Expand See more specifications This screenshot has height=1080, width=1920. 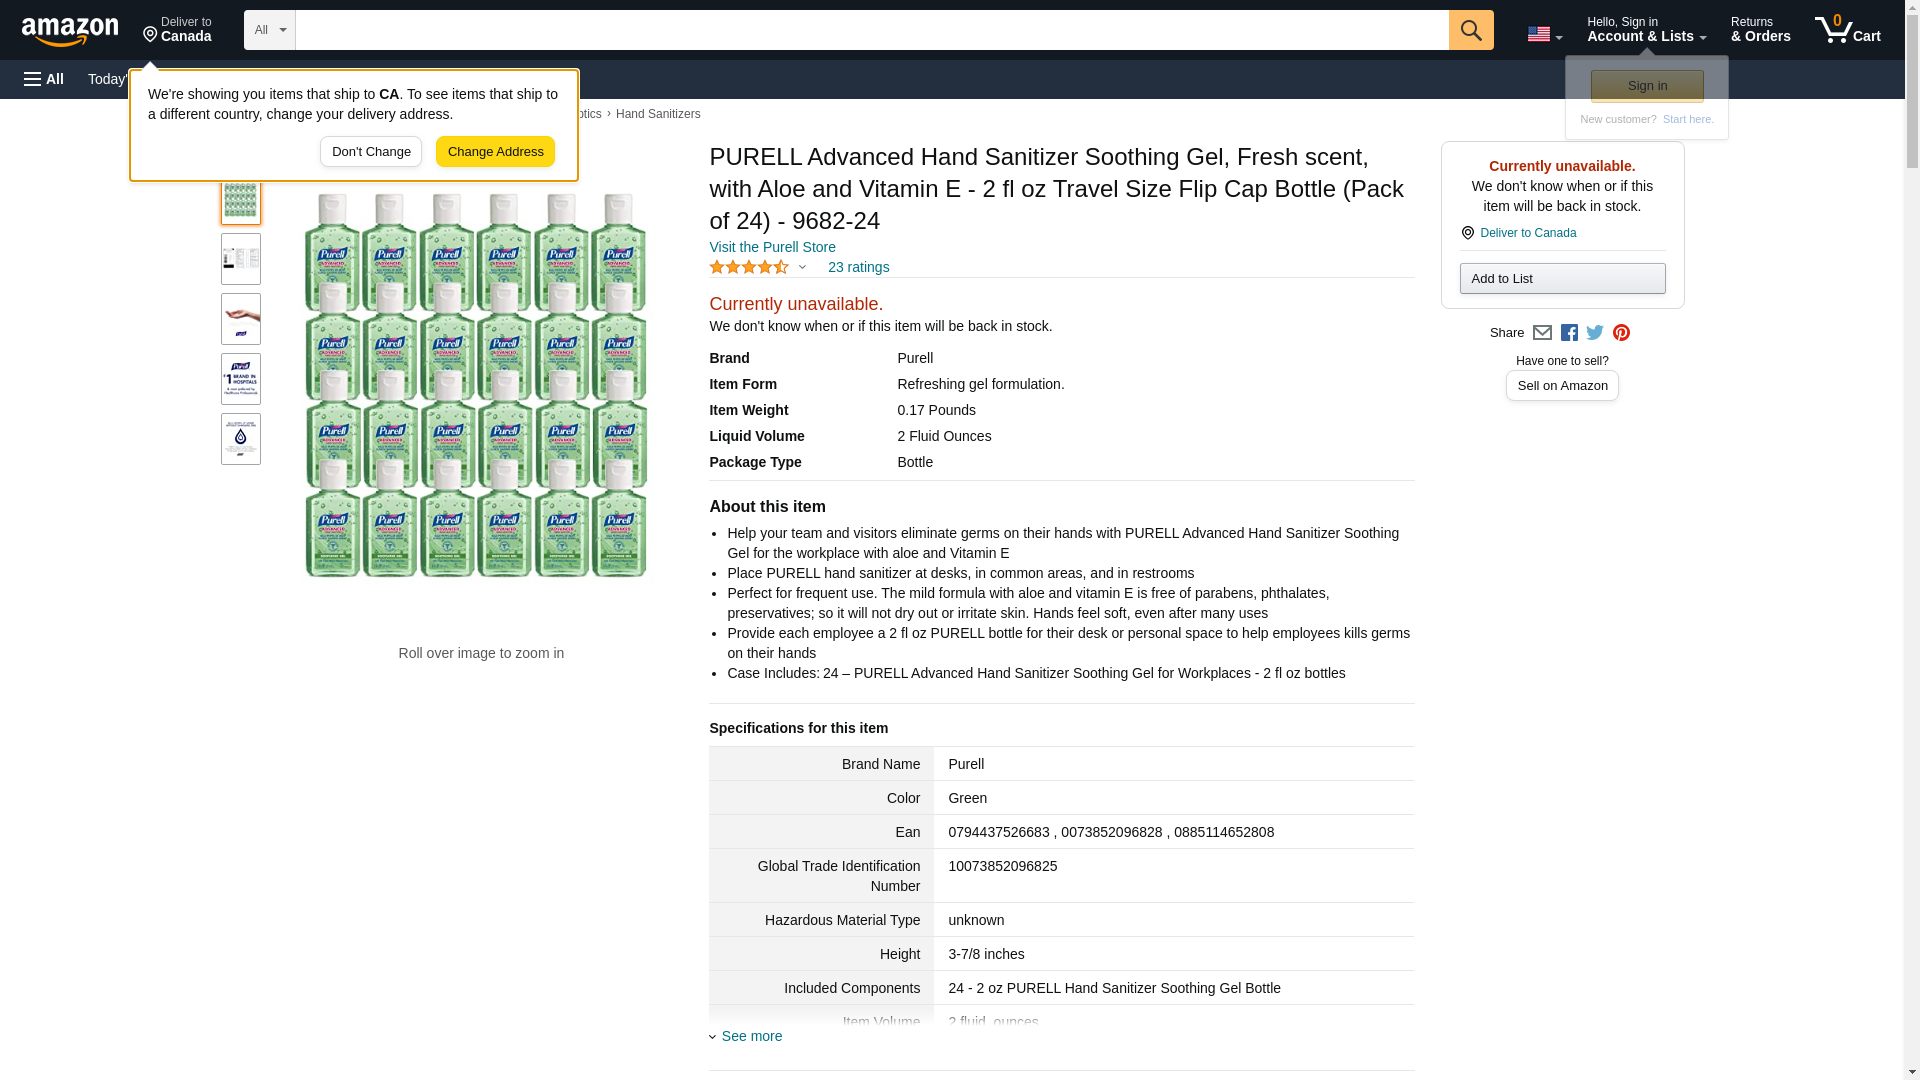(x=751, y=1036)
